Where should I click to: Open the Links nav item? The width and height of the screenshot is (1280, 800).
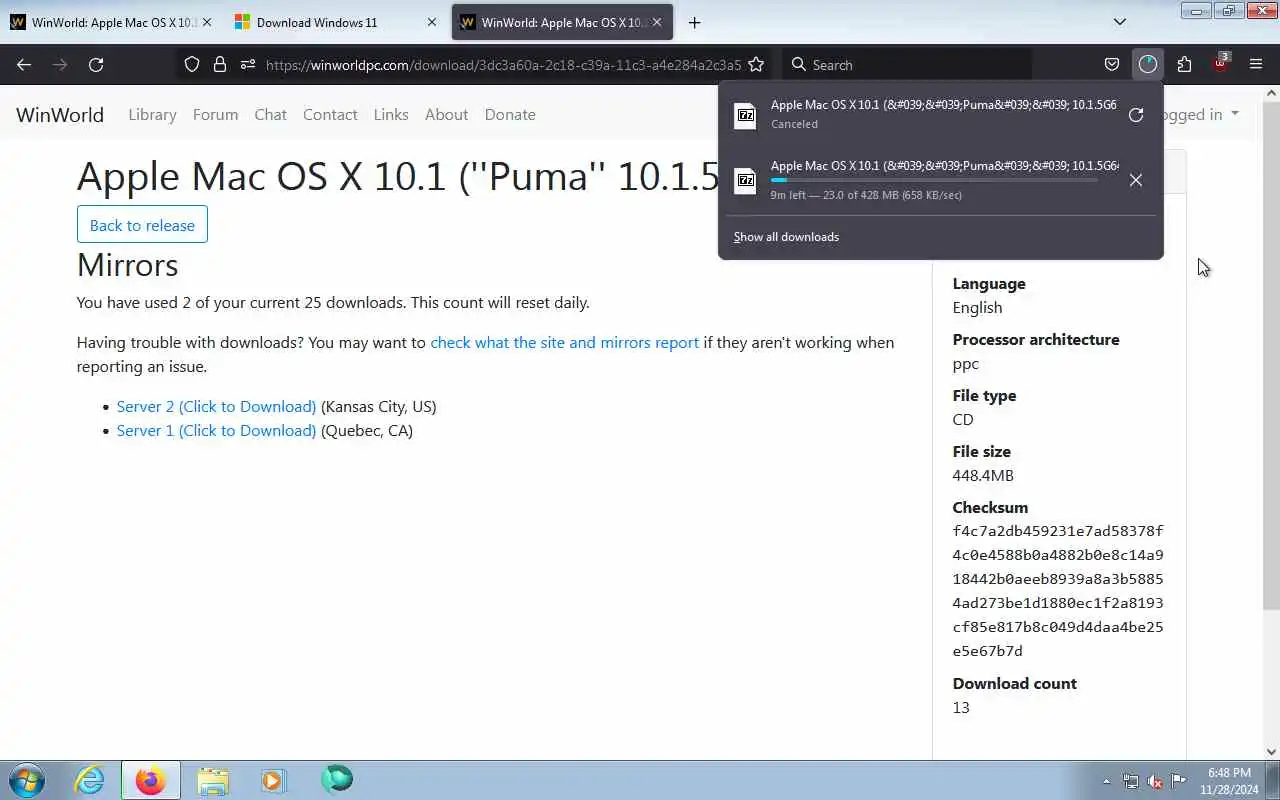point(391,114)
